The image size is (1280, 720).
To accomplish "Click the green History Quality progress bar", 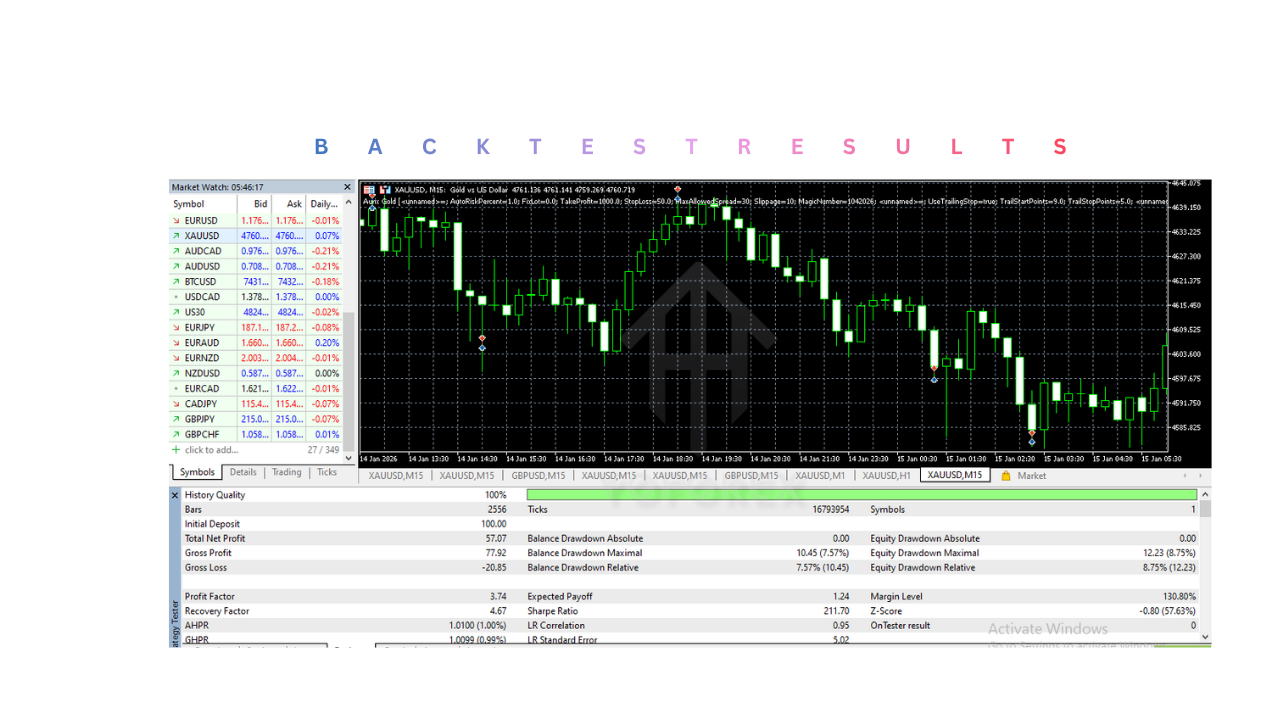I will (860, 494).
